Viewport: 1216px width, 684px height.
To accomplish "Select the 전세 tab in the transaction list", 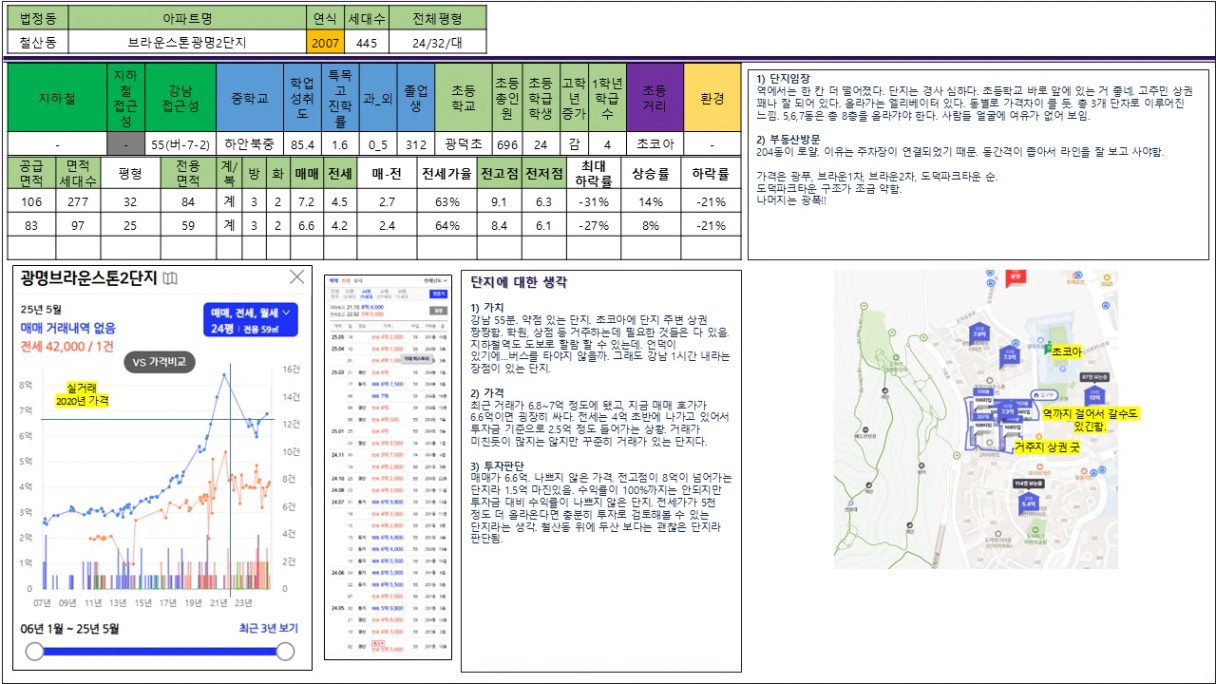I will (345, 281).
